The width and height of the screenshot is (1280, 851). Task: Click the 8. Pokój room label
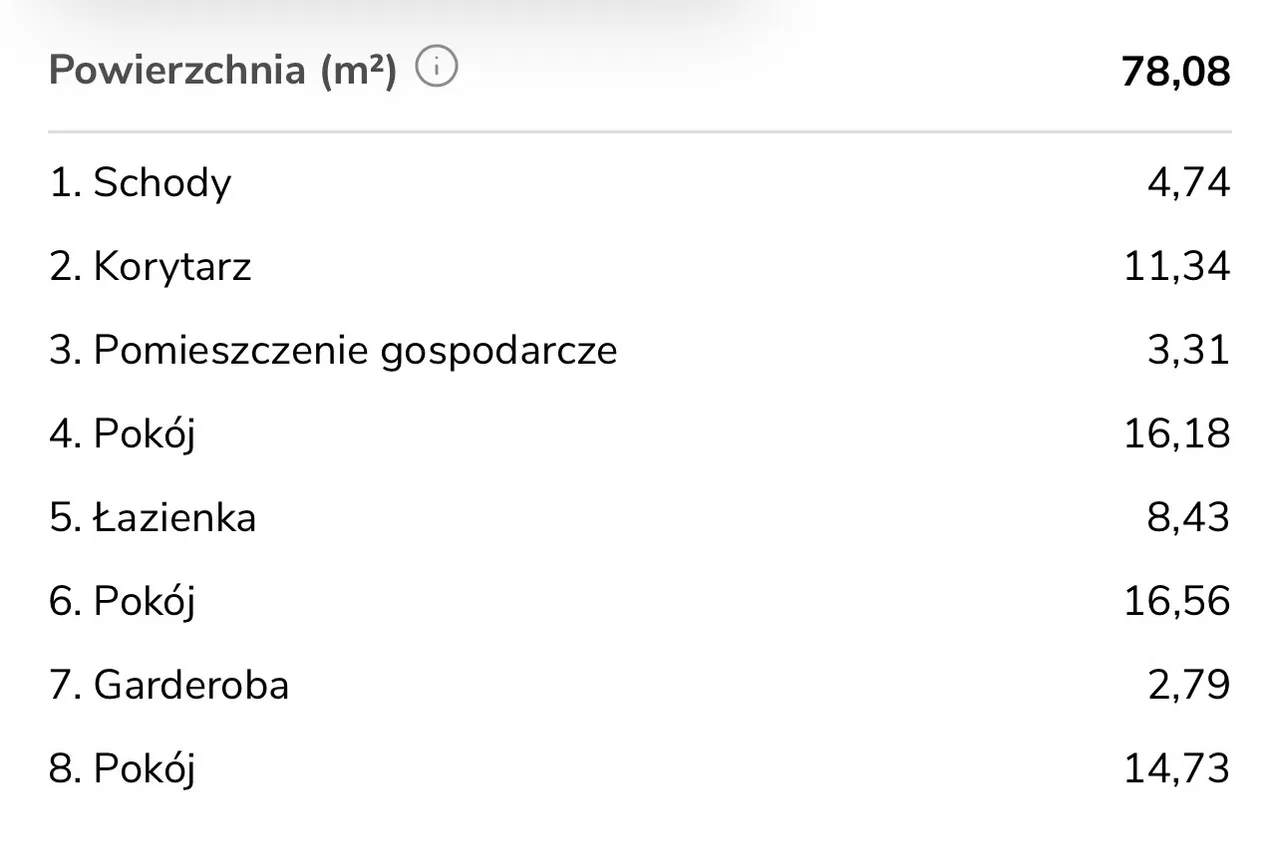(122, 769)
